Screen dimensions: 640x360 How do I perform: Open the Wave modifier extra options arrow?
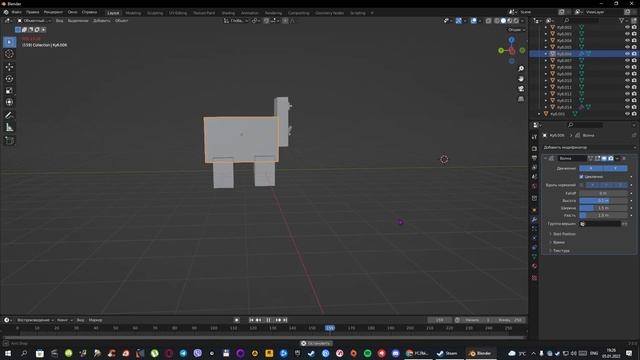[x=617, y=158]
